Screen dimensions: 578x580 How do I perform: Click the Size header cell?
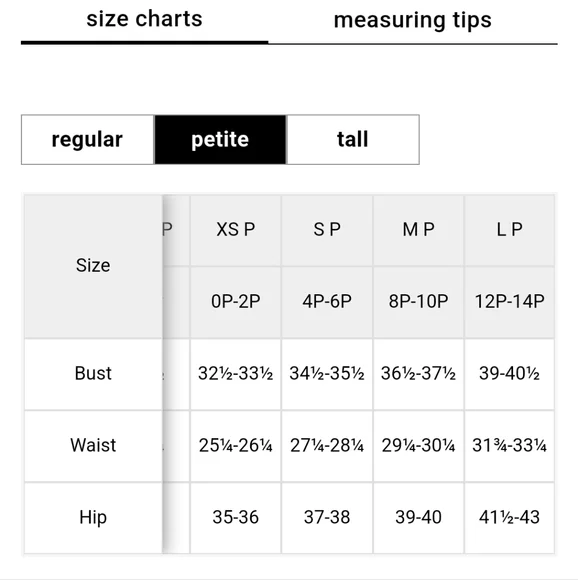point(93,266)
